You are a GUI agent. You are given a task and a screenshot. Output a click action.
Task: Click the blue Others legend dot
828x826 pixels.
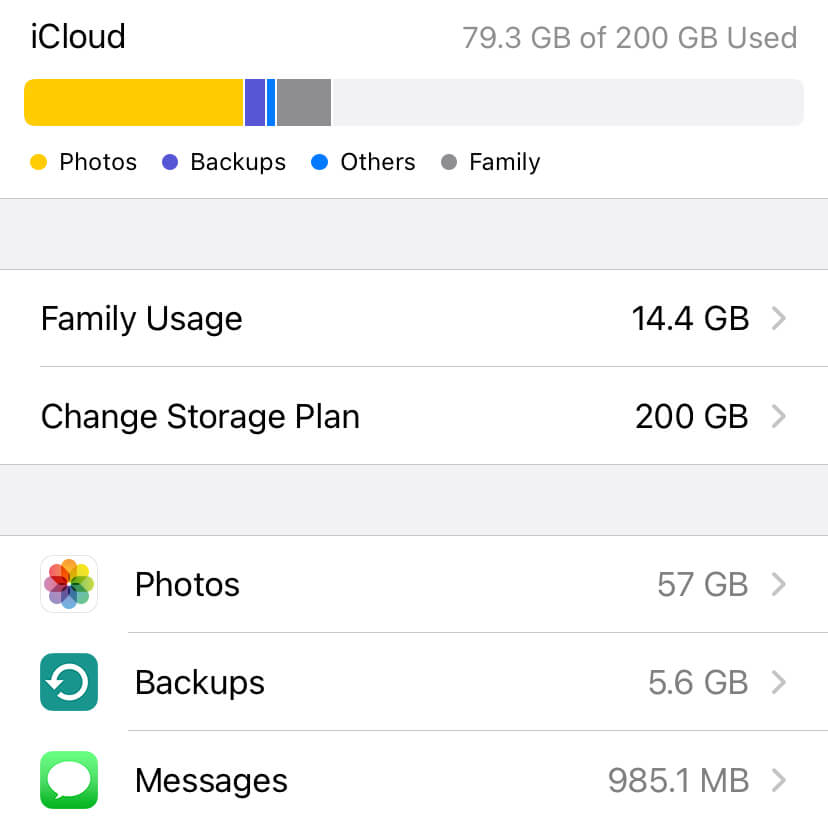click(320, 162)
